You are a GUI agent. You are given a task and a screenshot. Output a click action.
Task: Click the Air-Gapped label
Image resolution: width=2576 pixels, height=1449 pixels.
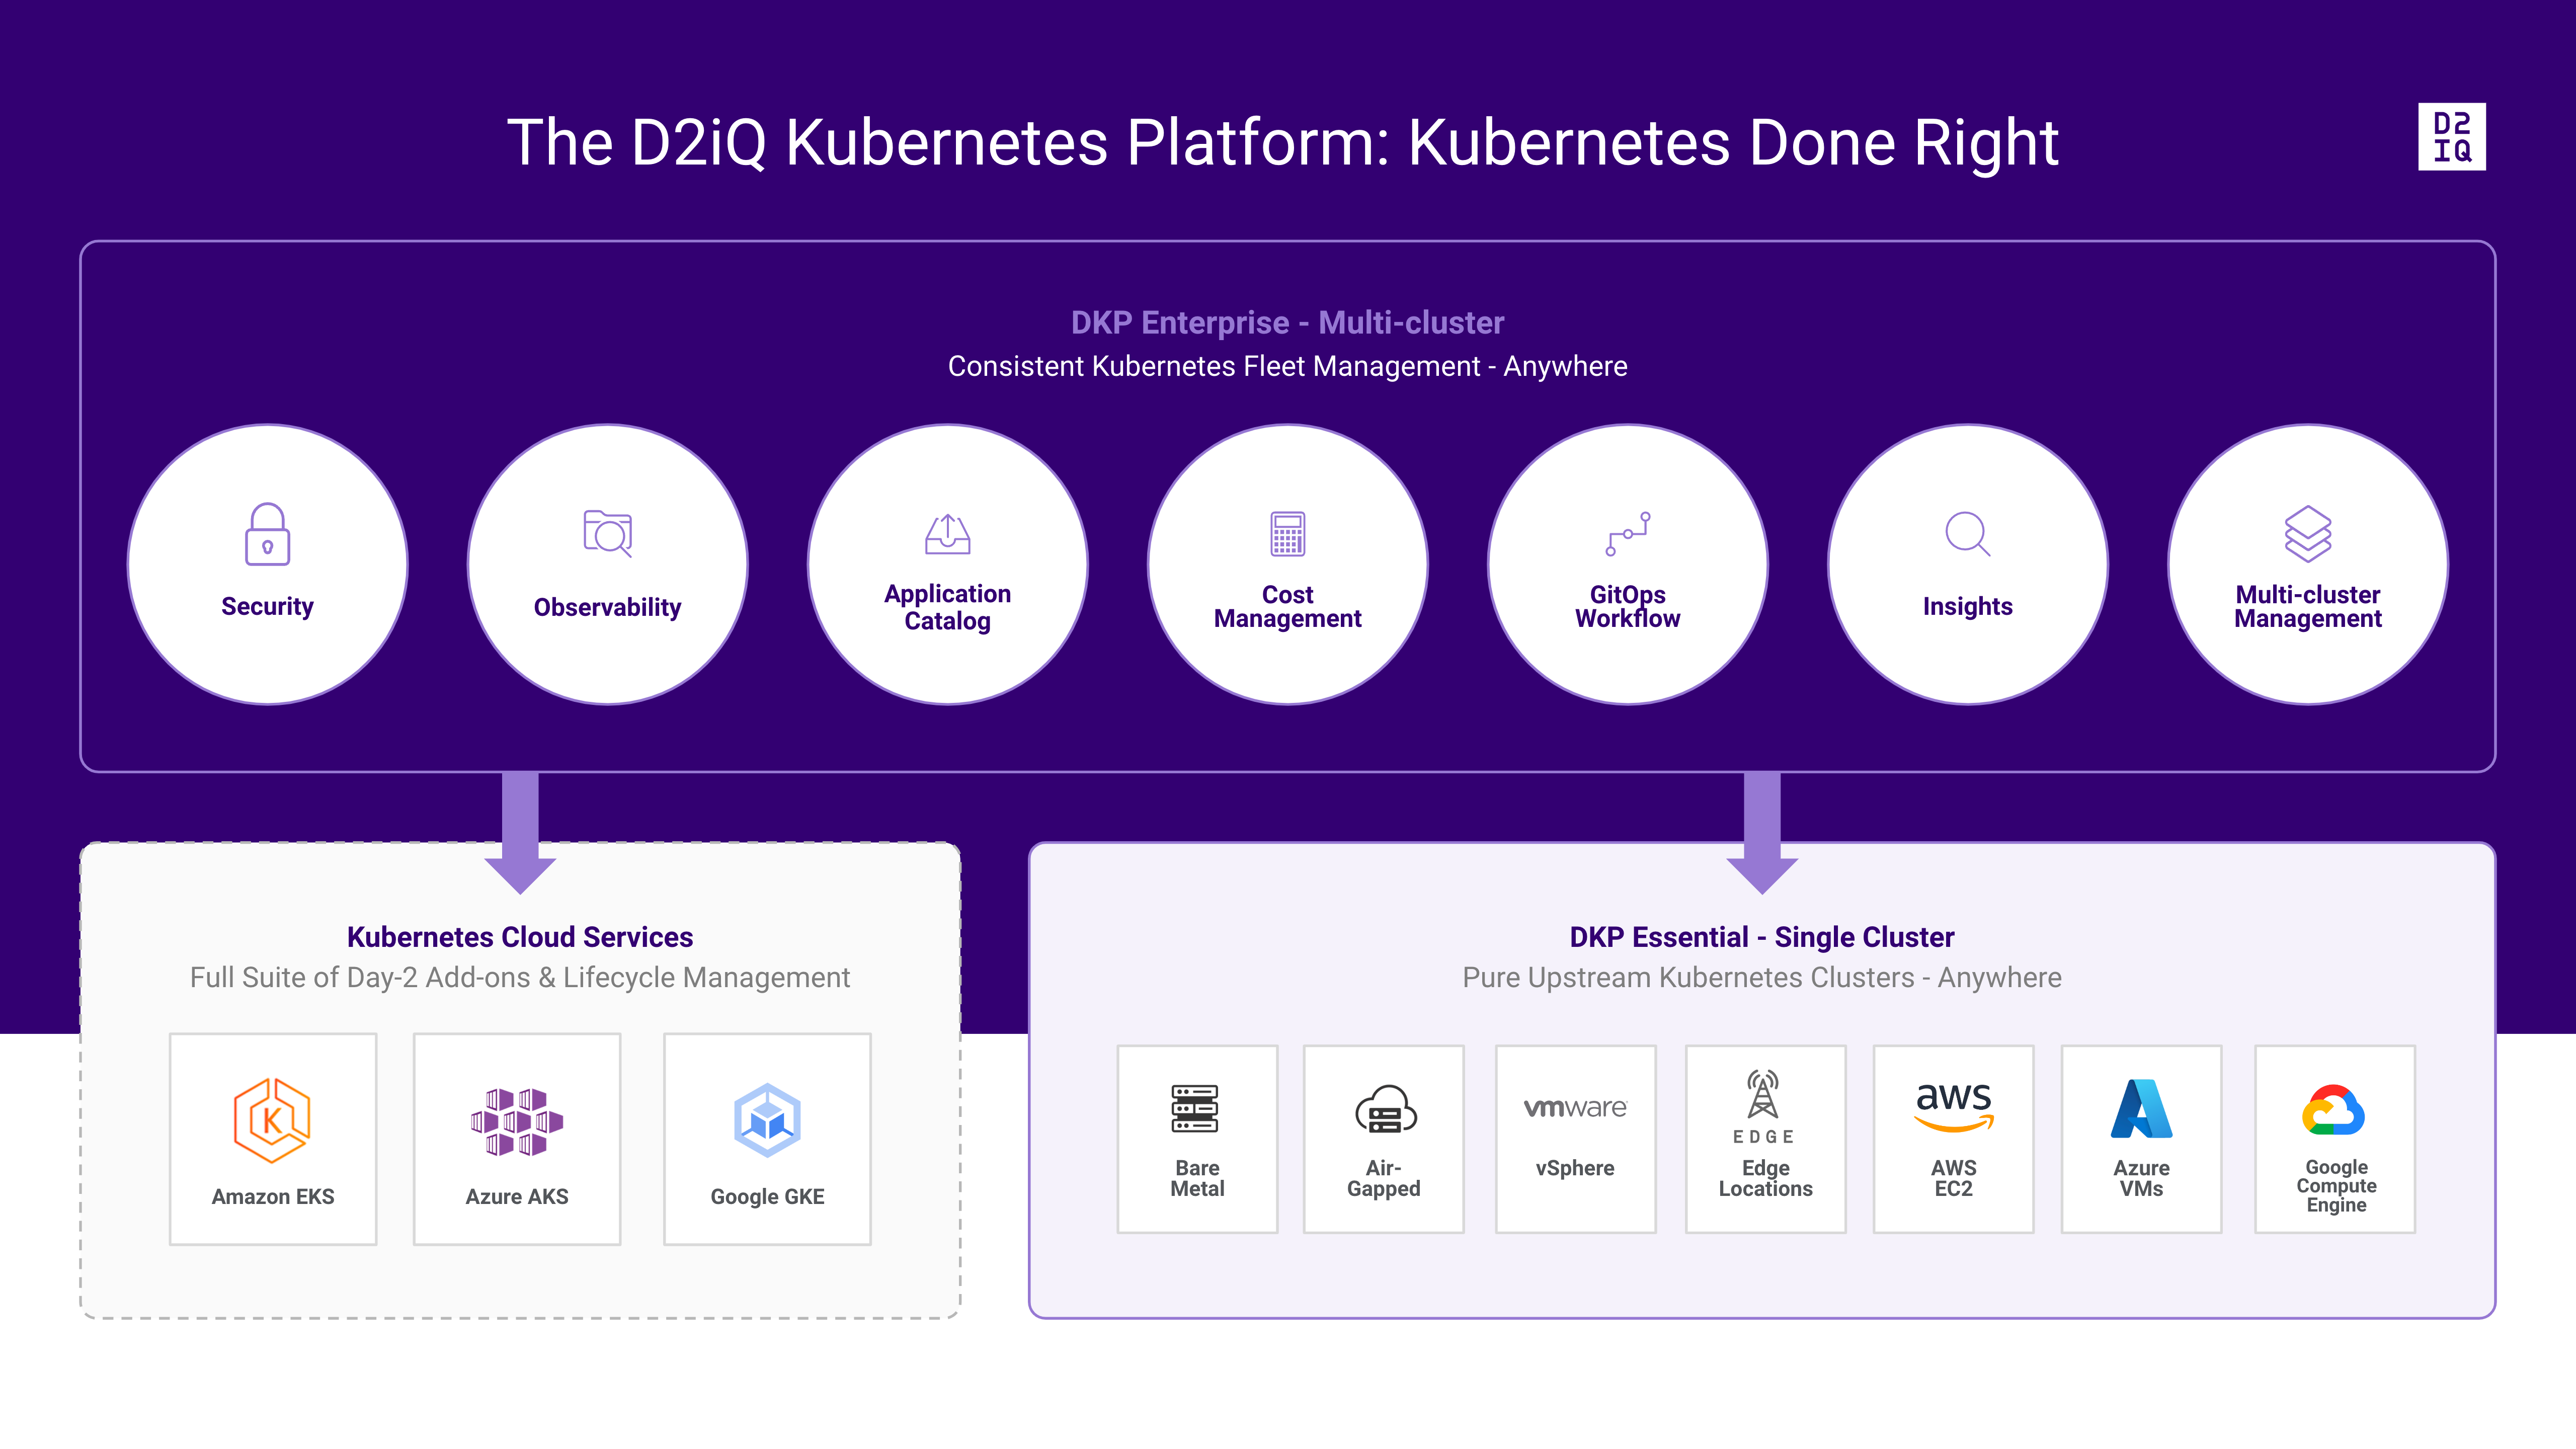click(1383, 1178)
